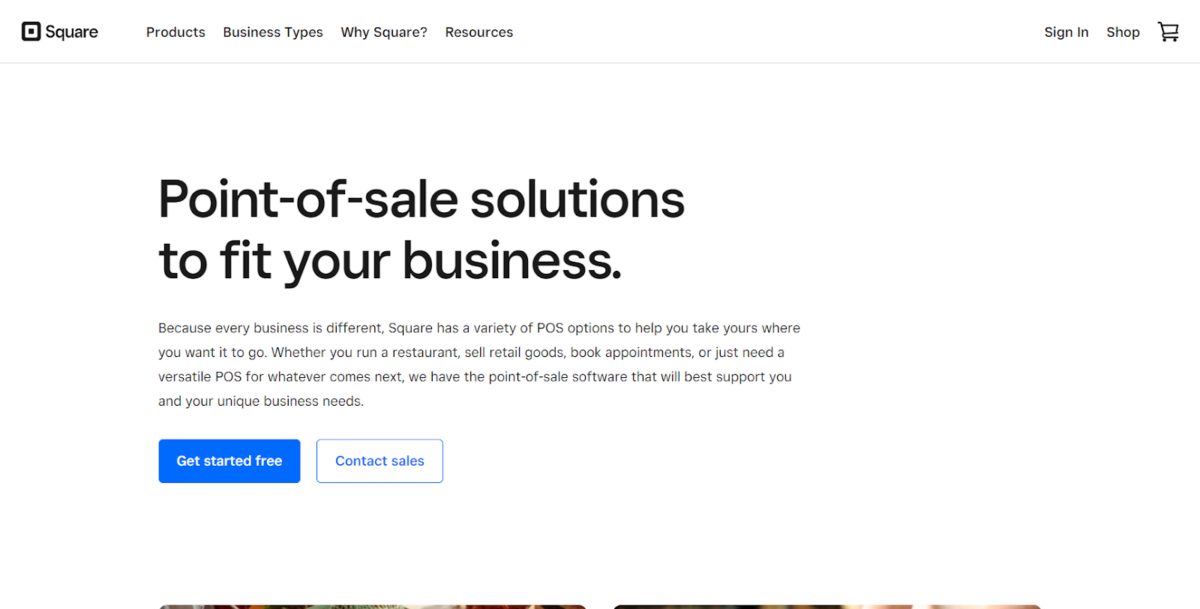Viewport: 1200px width, 609px height.
Task: Select the bottom-left image thumbnail
Action: [372, 605]
